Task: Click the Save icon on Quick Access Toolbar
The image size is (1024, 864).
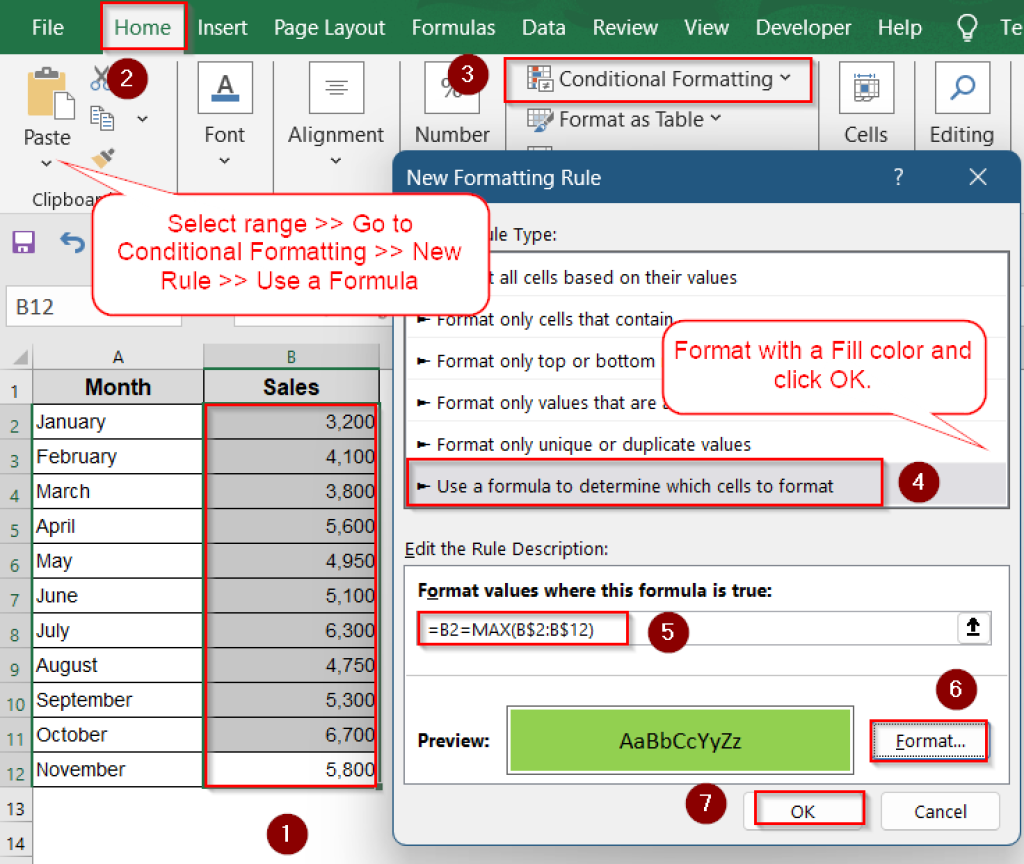Action: tap(22, 243)
